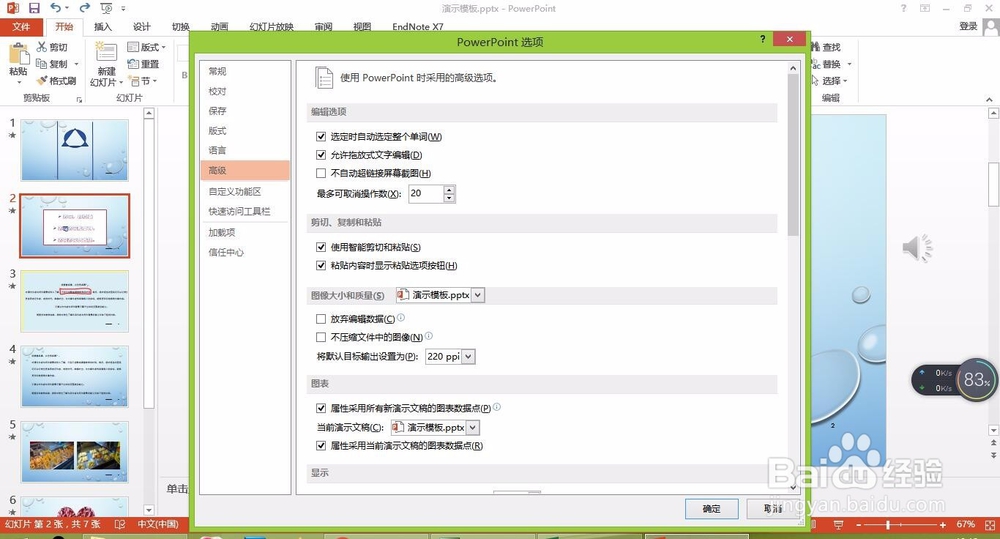Toggle 属性采用所有新演示文稿的图表数据点 checkbox
Screen dimensions: 1000x539
pyautogui.click(x=321, y=408)
